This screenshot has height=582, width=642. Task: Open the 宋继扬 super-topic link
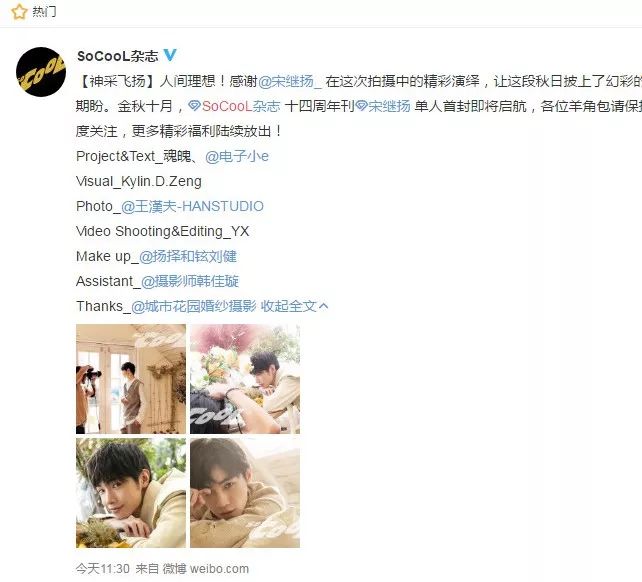[389, 106]
